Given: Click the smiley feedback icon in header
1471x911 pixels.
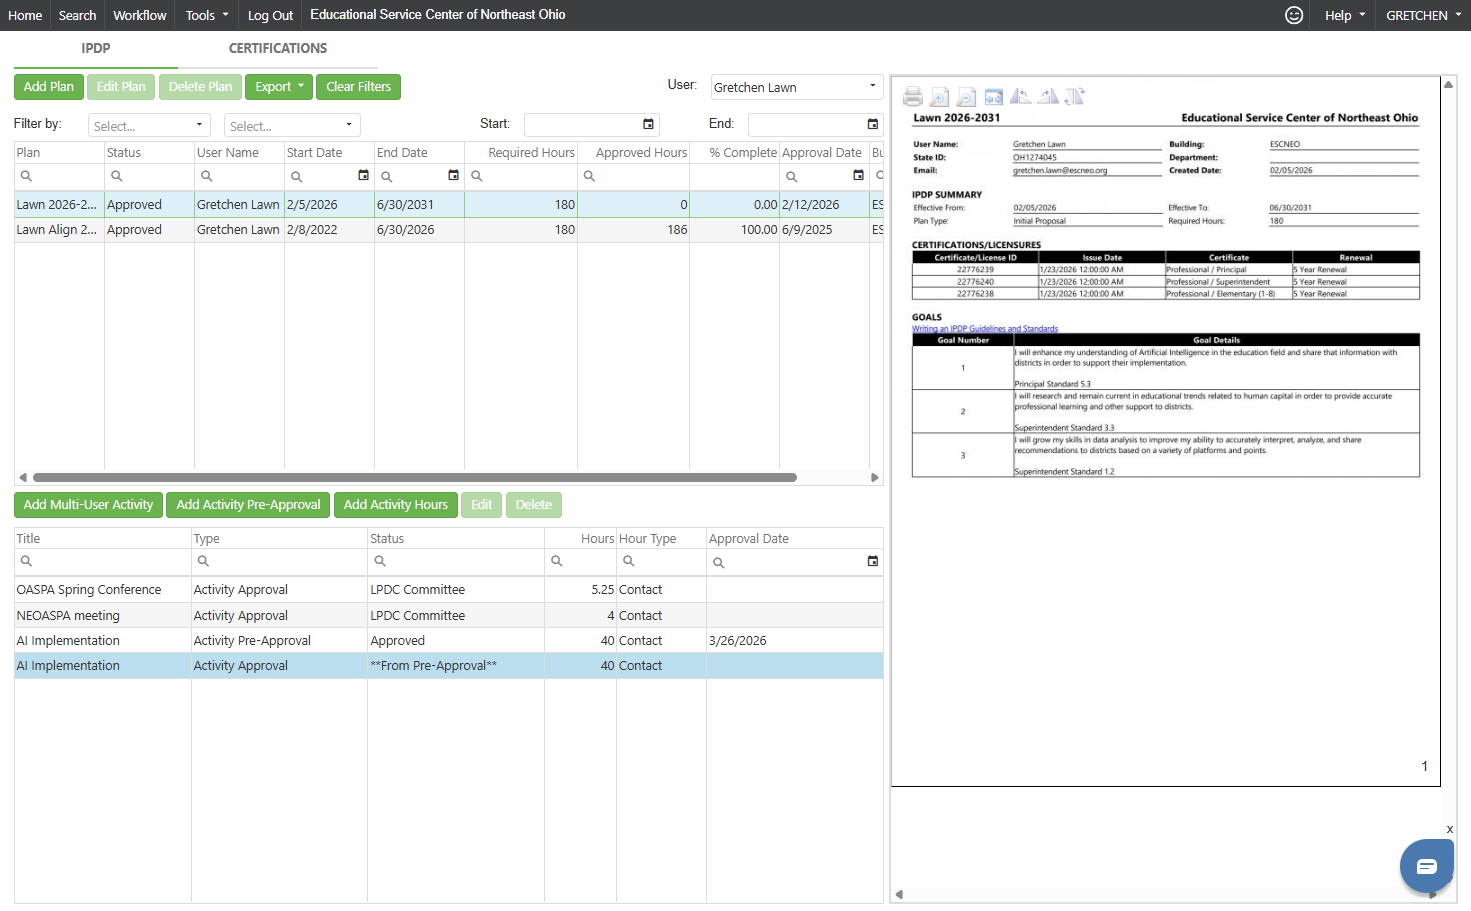Looking at the screenshot, I should (1294, 15).
